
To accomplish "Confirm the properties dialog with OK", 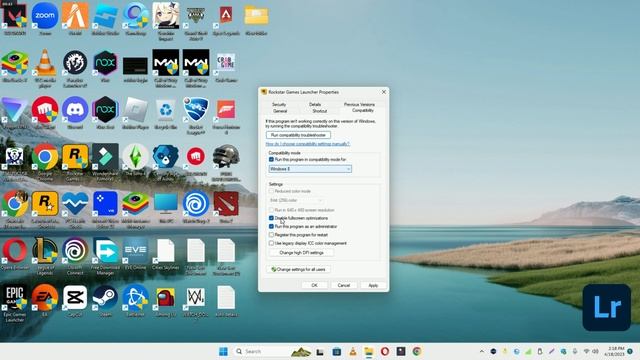I will tap(314, 285).
